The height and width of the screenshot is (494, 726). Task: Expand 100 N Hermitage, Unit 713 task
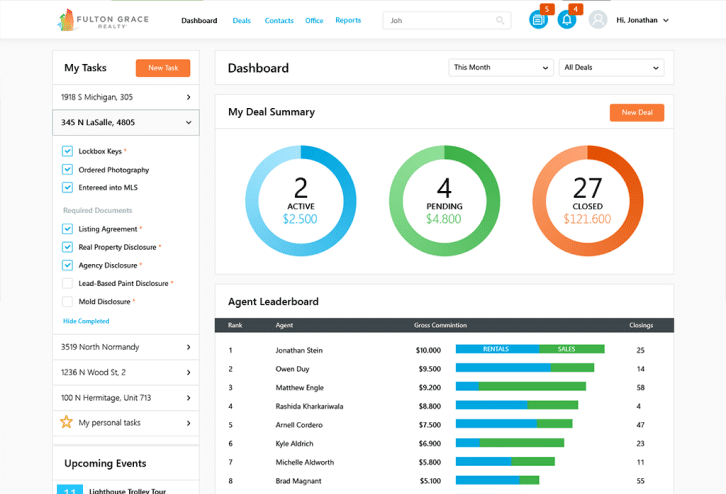pyautogui.click(x=125, y=398)
